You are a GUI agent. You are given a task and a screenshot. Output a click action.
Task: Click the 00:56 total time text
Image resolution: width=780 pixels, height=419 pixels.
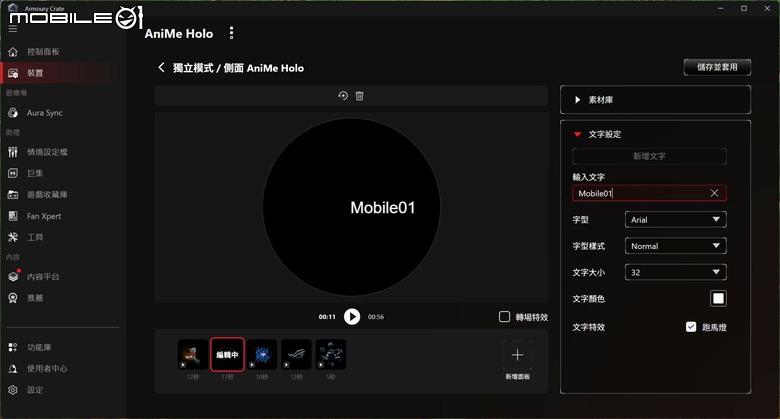pos(376,316)
